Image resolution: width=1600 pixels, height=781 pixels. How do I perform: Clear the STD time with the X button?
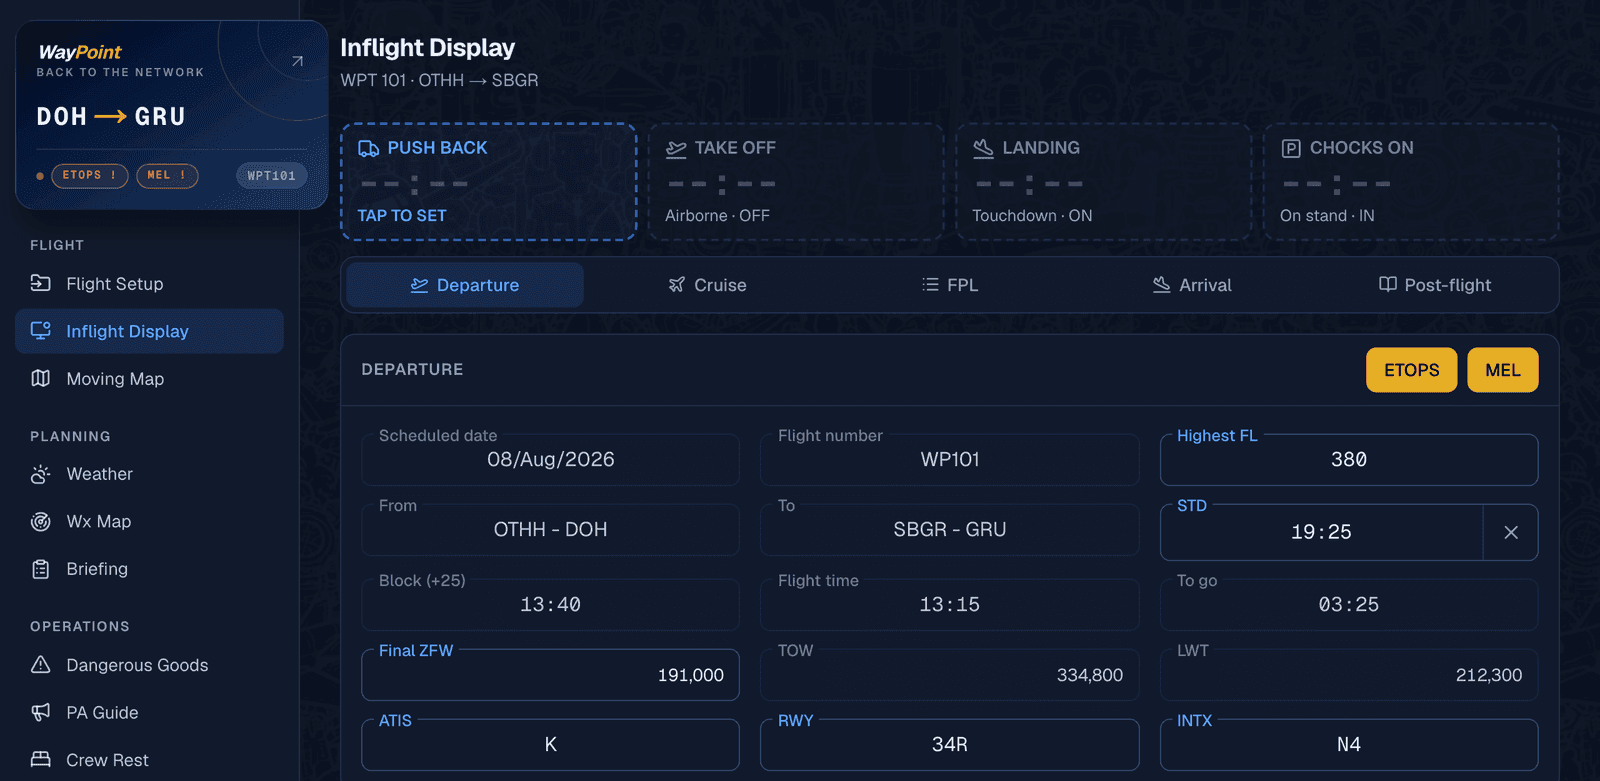pos(1511,532)
